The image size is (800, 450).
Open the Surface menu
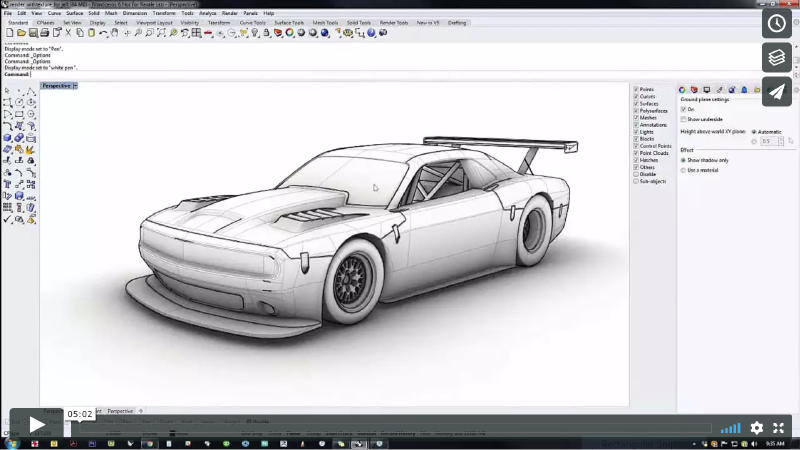(74, 13)
